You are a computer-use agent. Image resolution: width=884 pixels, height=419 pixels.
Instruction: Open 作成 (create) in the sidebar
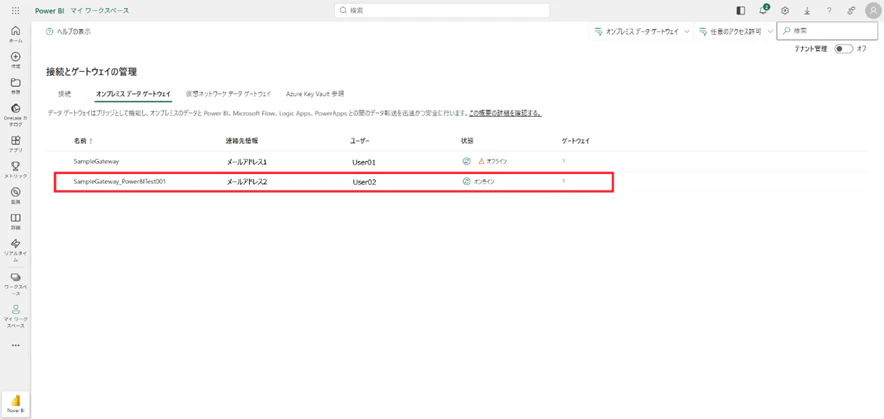tap(16, 60)
